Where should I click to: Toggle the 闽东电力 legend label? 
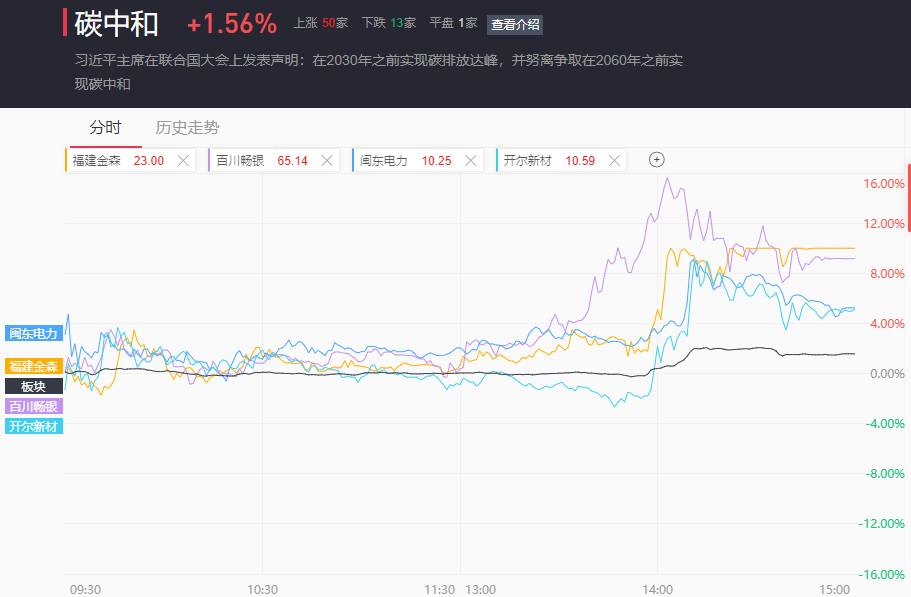click(33, 335)
